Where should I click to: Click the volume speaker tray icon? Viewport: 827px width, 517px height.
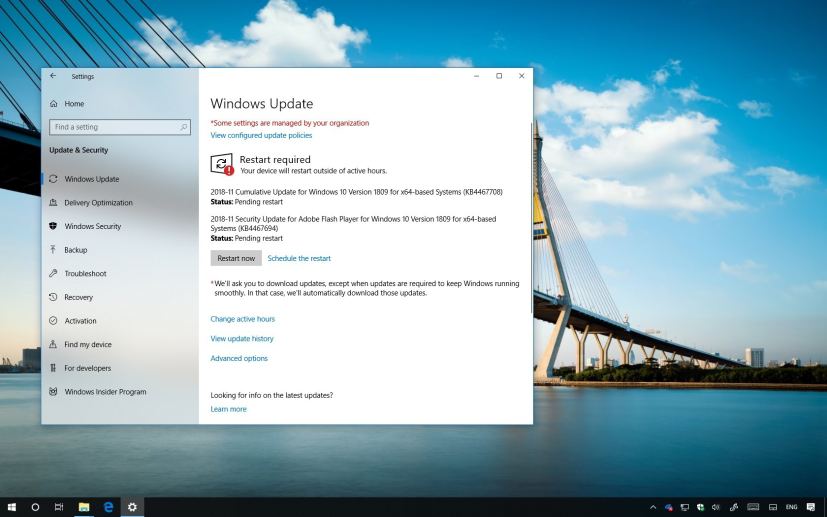point(716,508)
